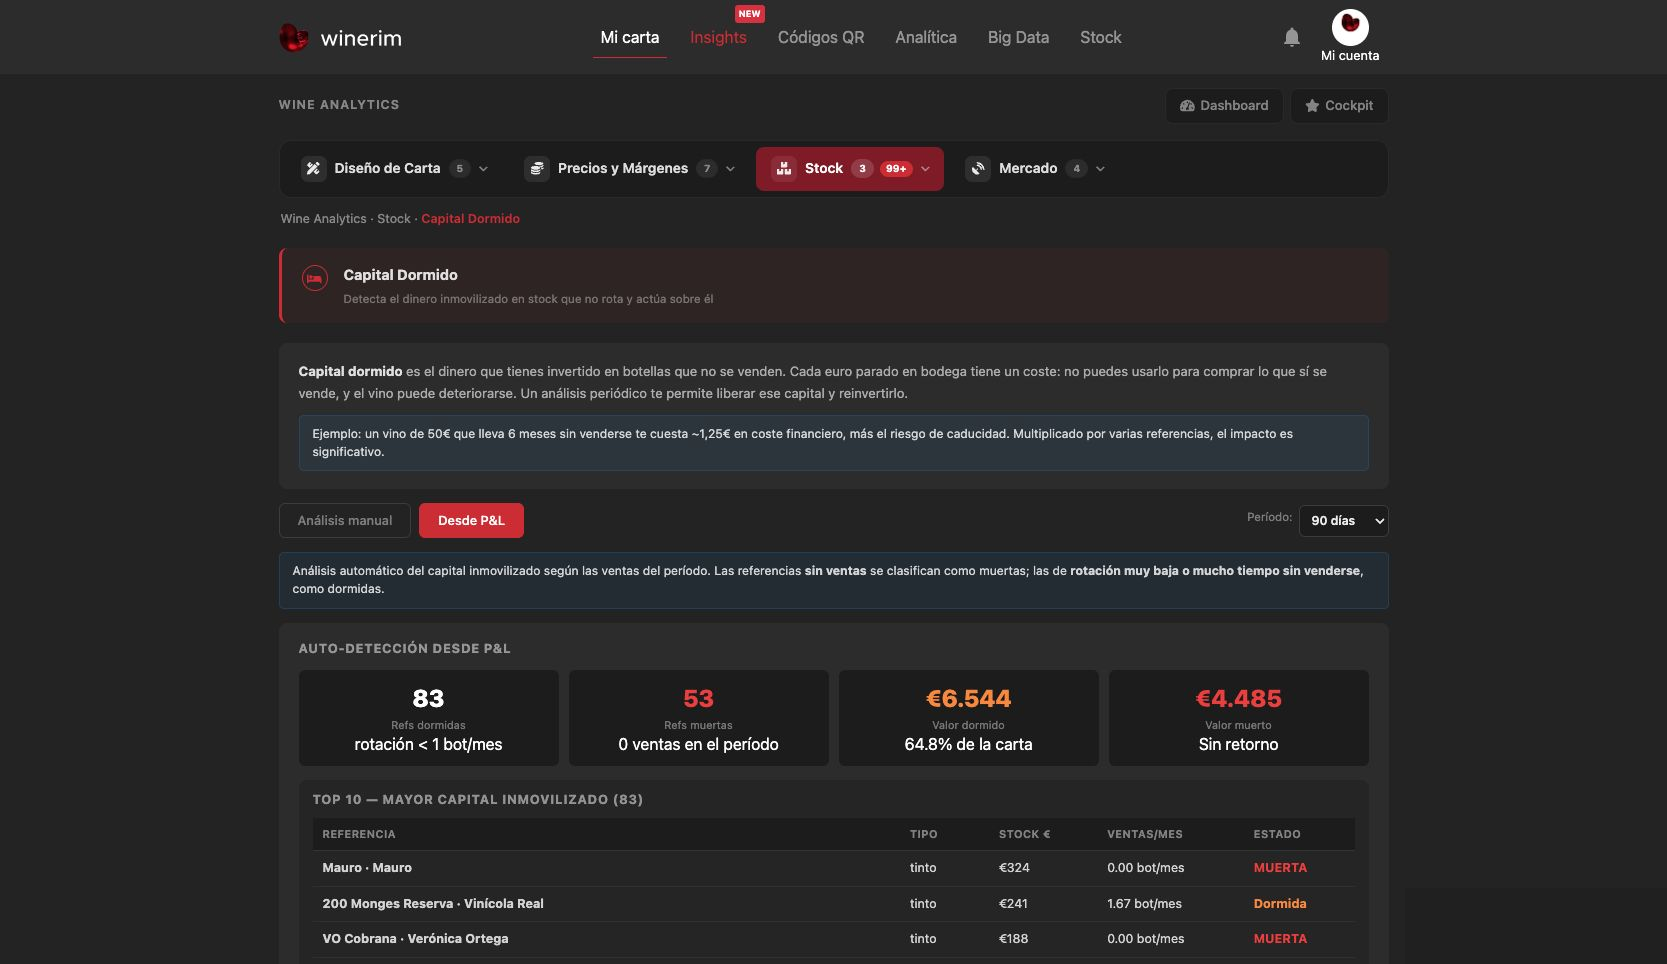Click the 1.67 bot/mes value
Viewport: 1667px width, 964px height.
click(x=1144, y=904)
